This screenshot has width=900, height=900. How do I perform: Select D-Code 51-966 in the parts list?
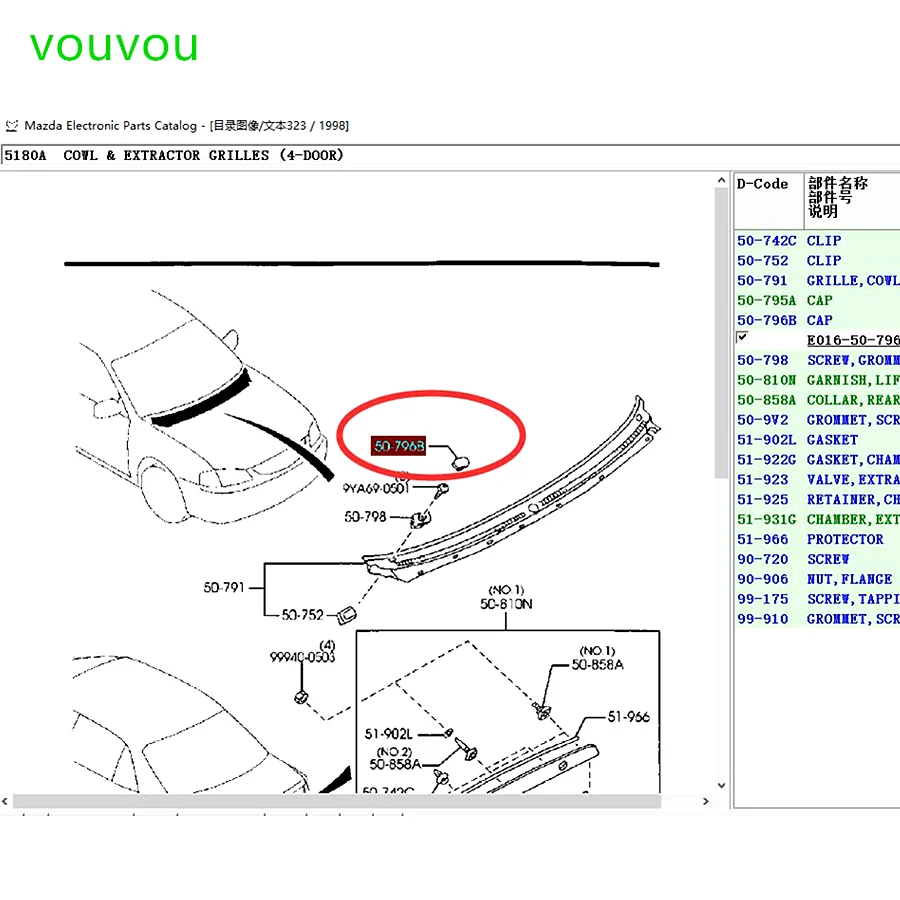click(762, 540)
